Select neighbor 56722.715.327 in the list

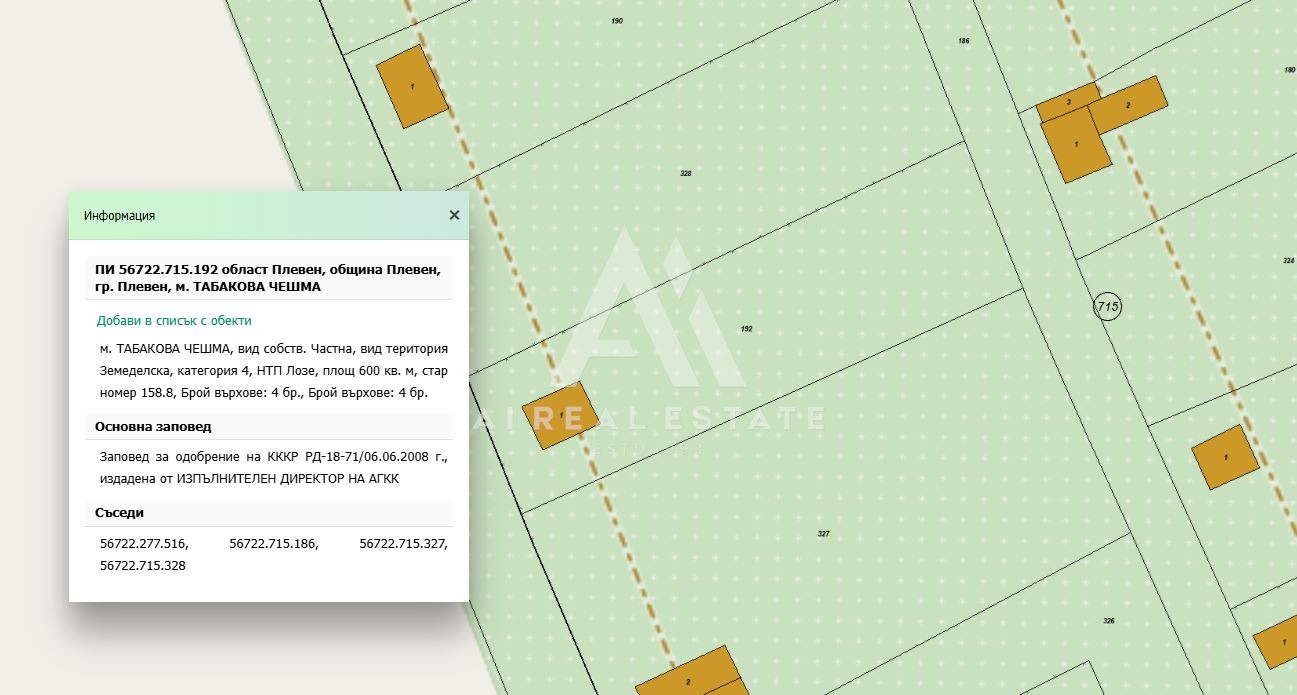403,544
